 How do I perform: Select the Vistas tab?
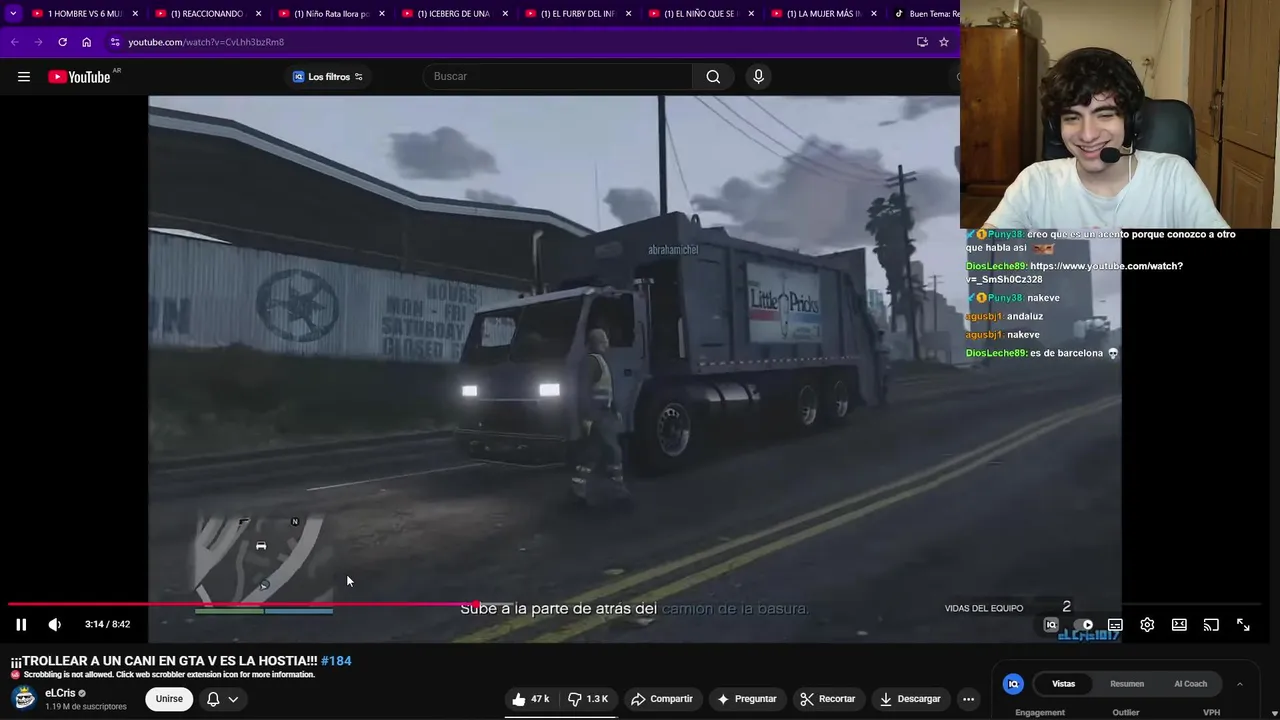pyautogui.click(x=1064, y=684)
